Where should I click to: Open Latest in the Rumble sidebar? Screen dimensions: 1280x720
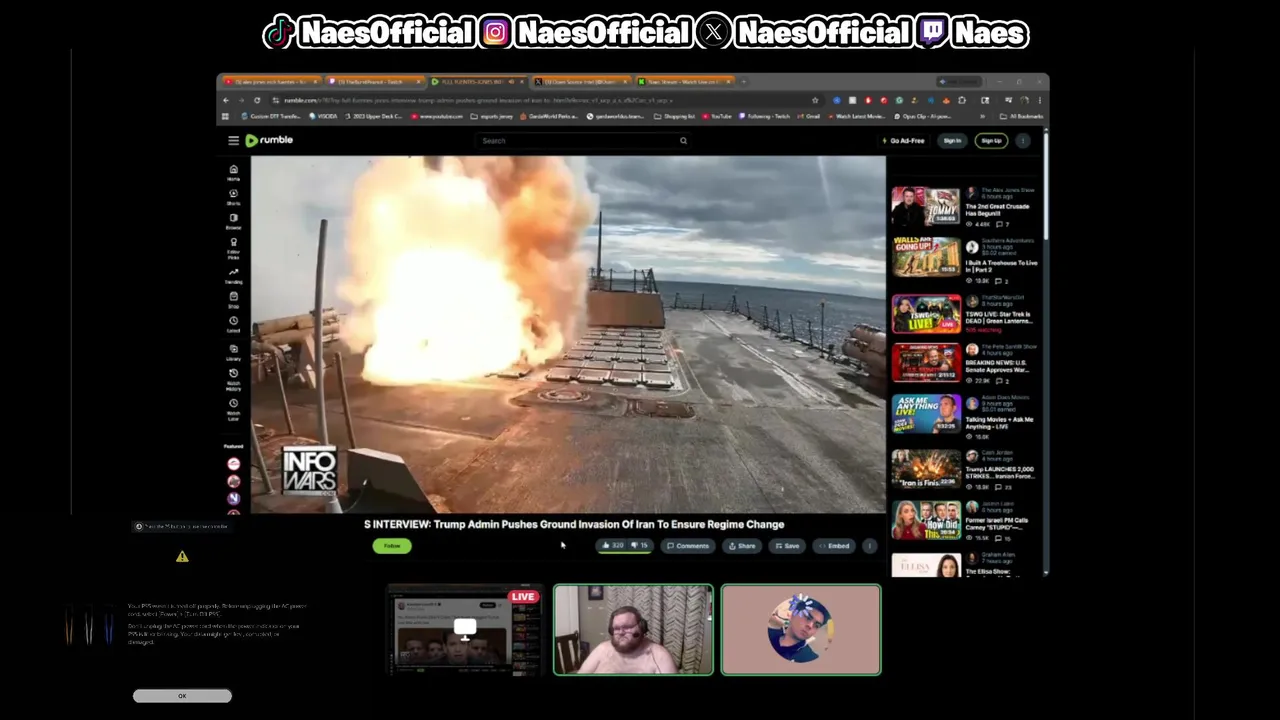[233, 324]
